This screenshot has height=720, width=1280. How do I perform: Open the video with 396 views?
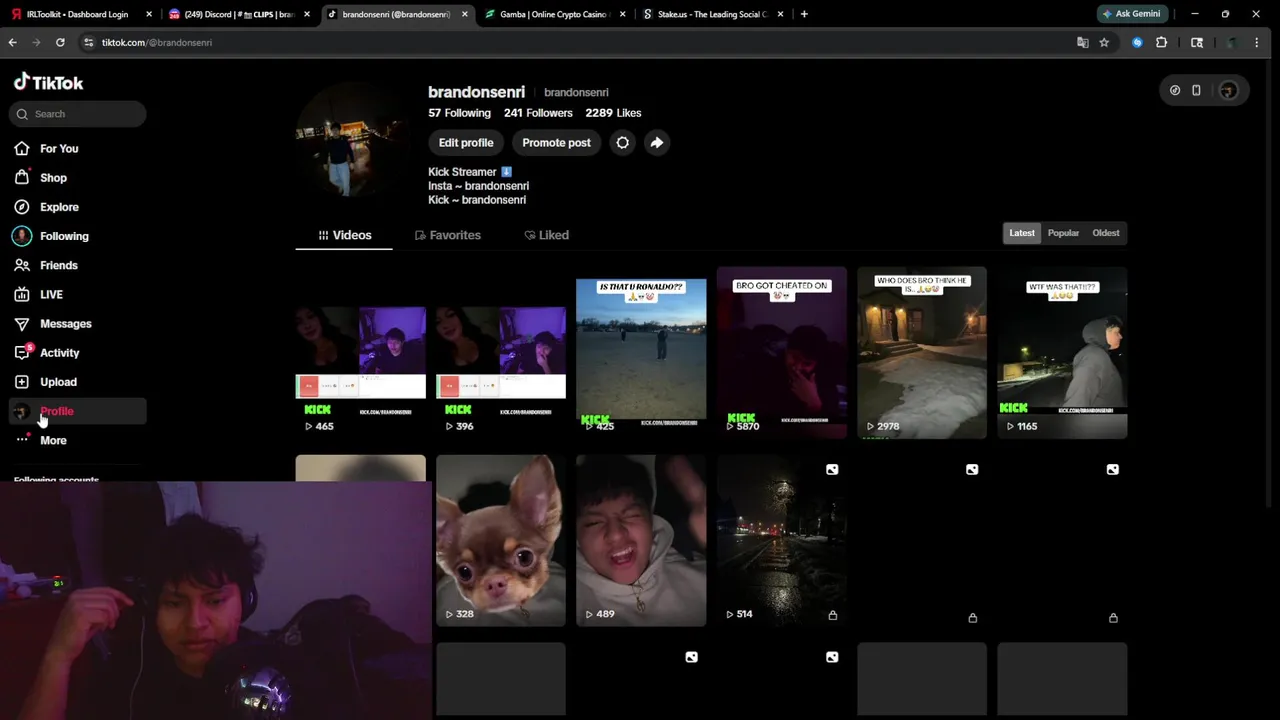pos(500,352)
